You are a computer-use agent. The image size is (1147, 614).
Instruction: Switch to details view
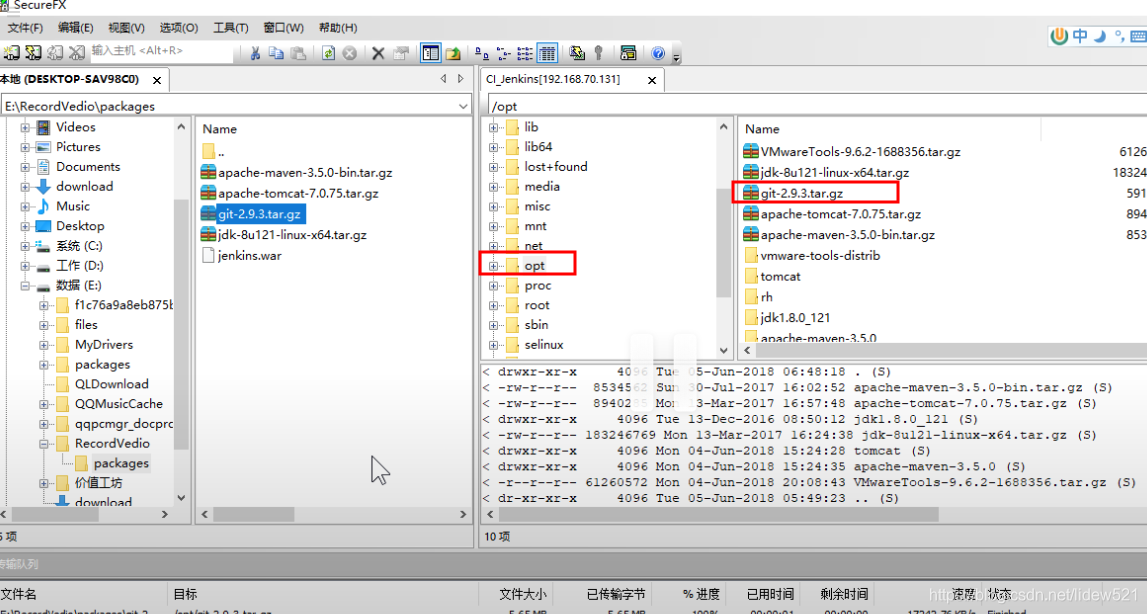pyautogui.click(x=546, y=53)
